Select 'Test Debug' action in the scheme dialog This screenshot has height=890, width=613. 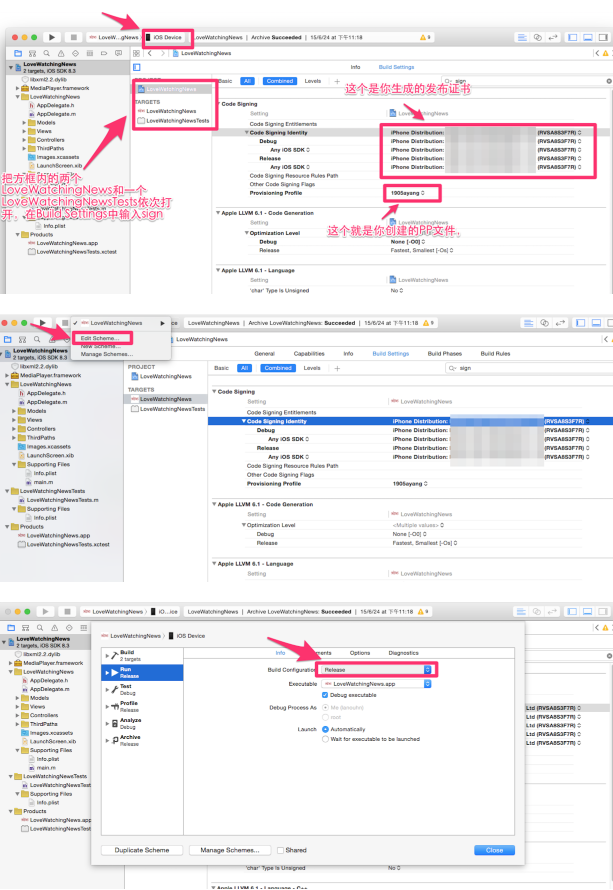pos(143,689)
